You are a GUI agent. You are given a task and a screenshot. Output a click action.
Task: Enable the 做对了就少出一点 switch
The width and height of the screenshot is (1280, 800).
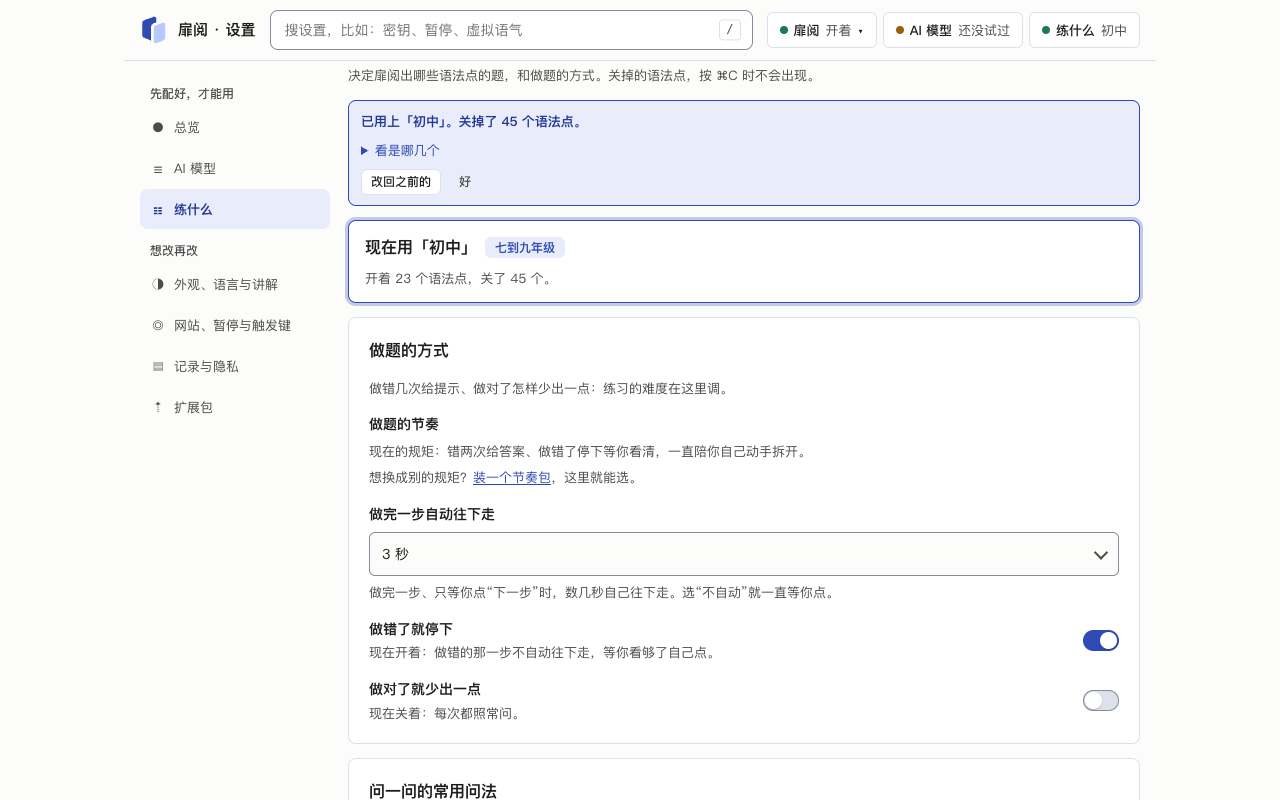[x=1101, y=700]
